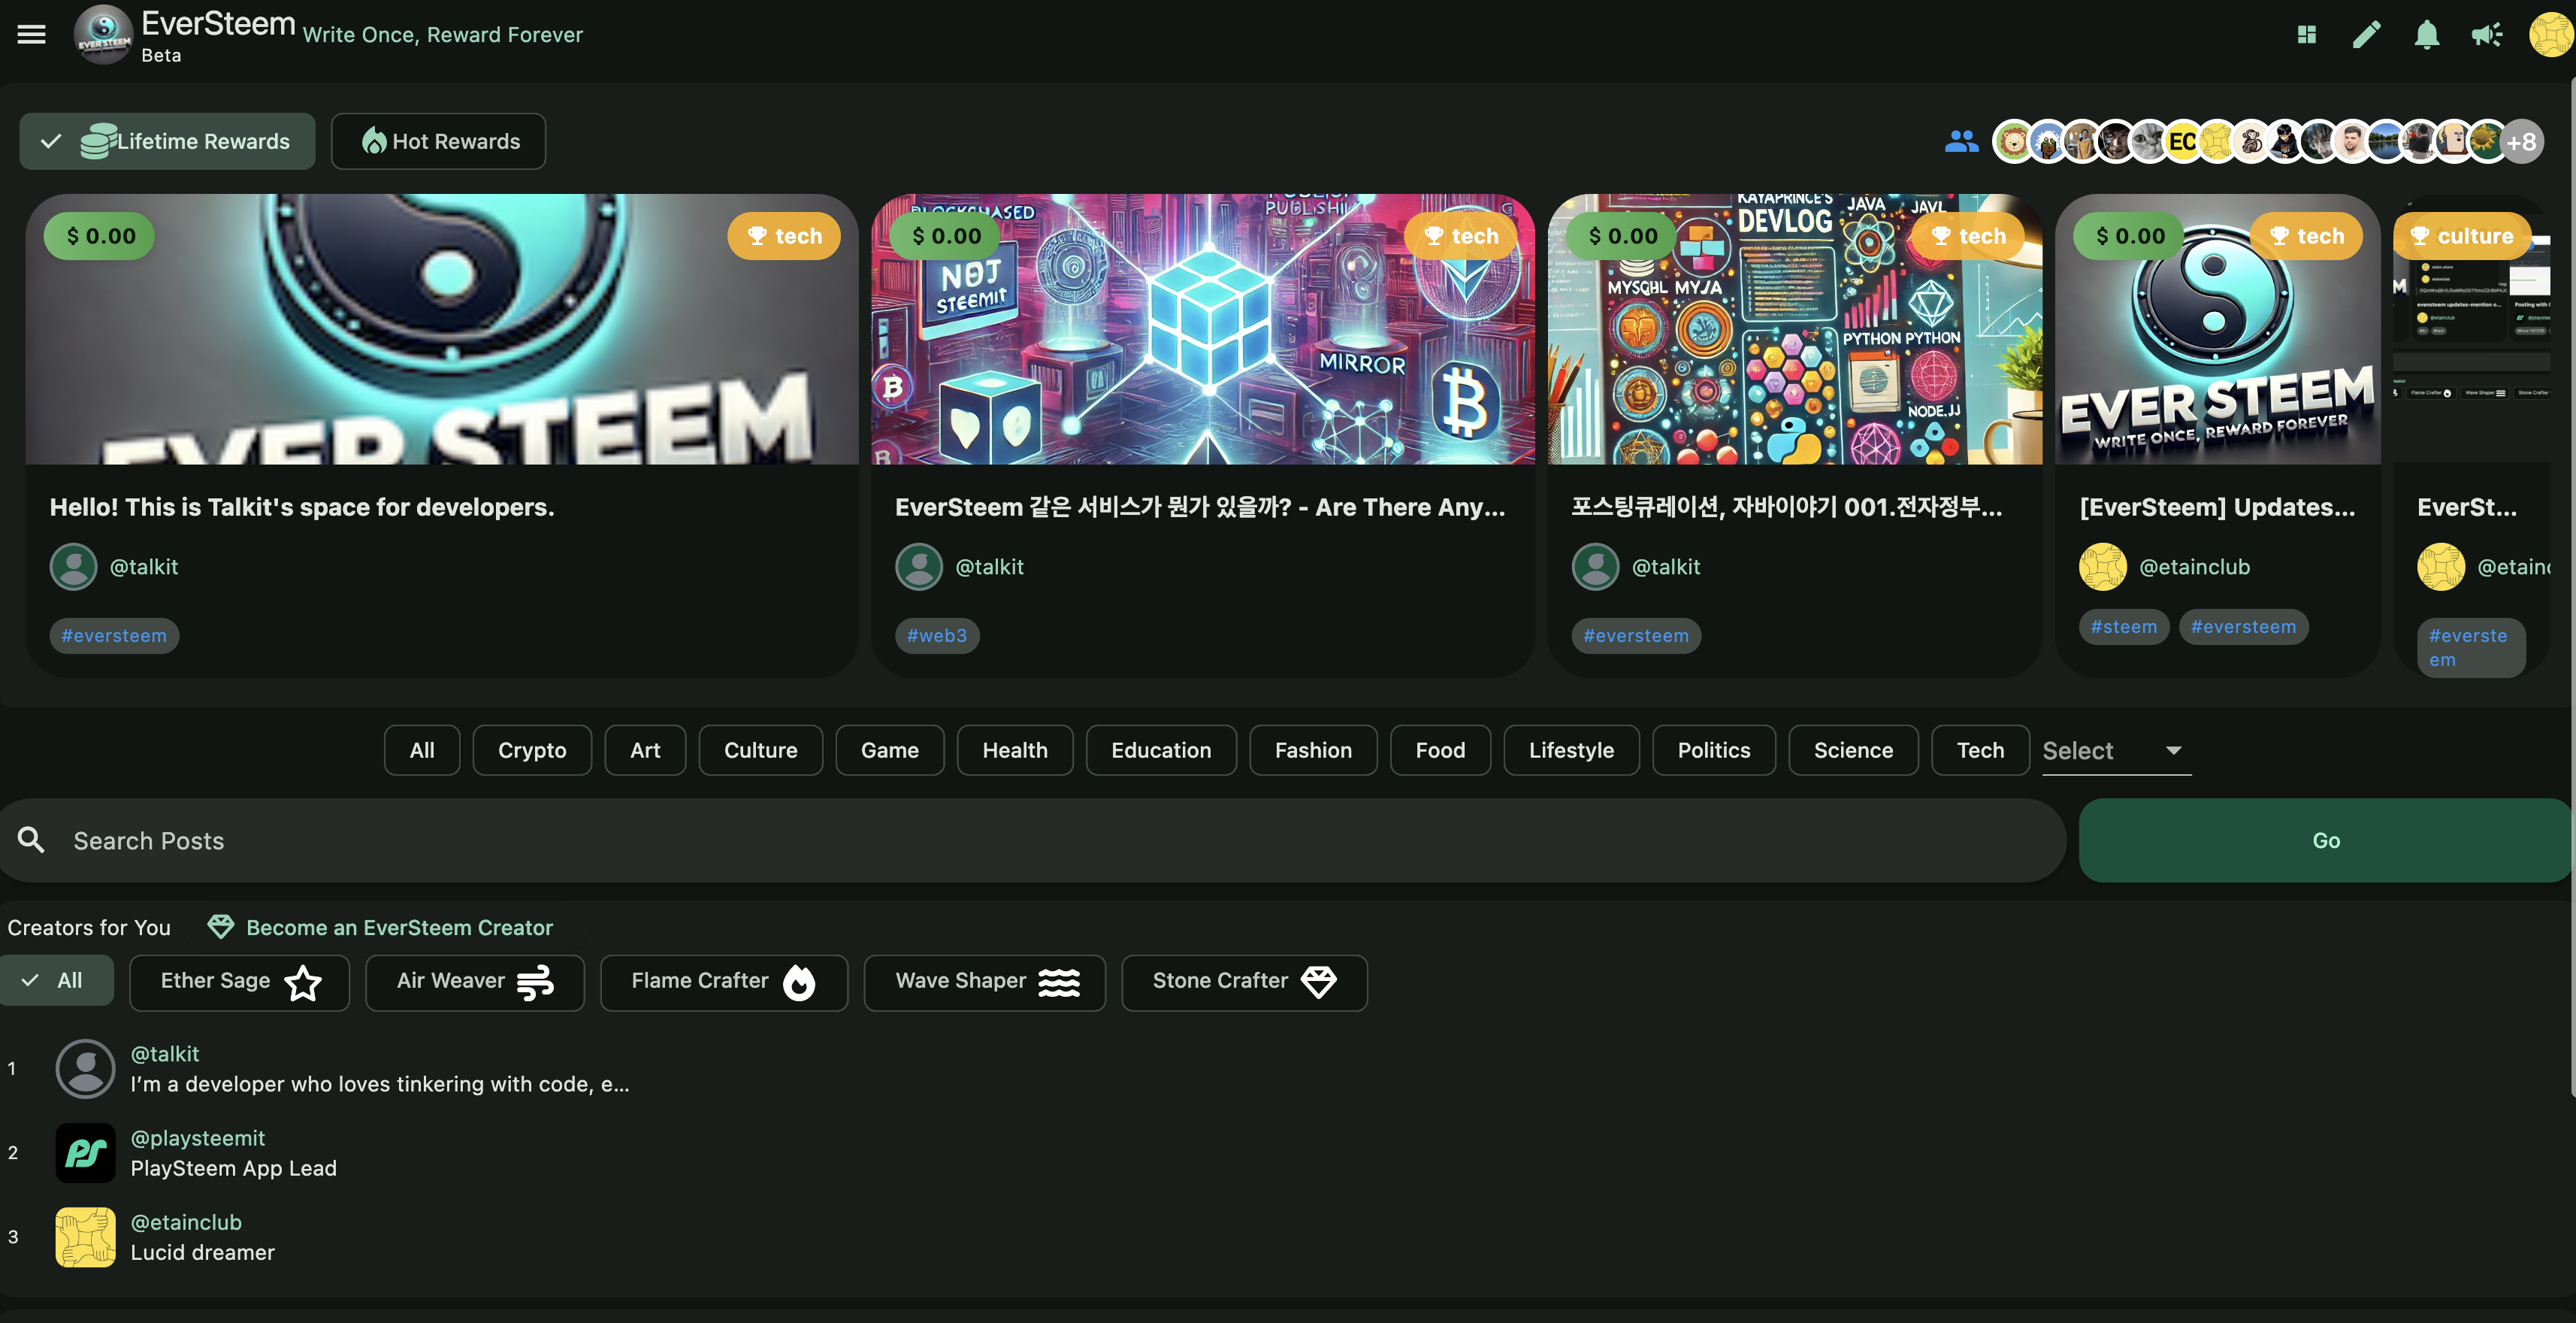
Task: Click the EverSteem logo
Action: coord(104,35)
